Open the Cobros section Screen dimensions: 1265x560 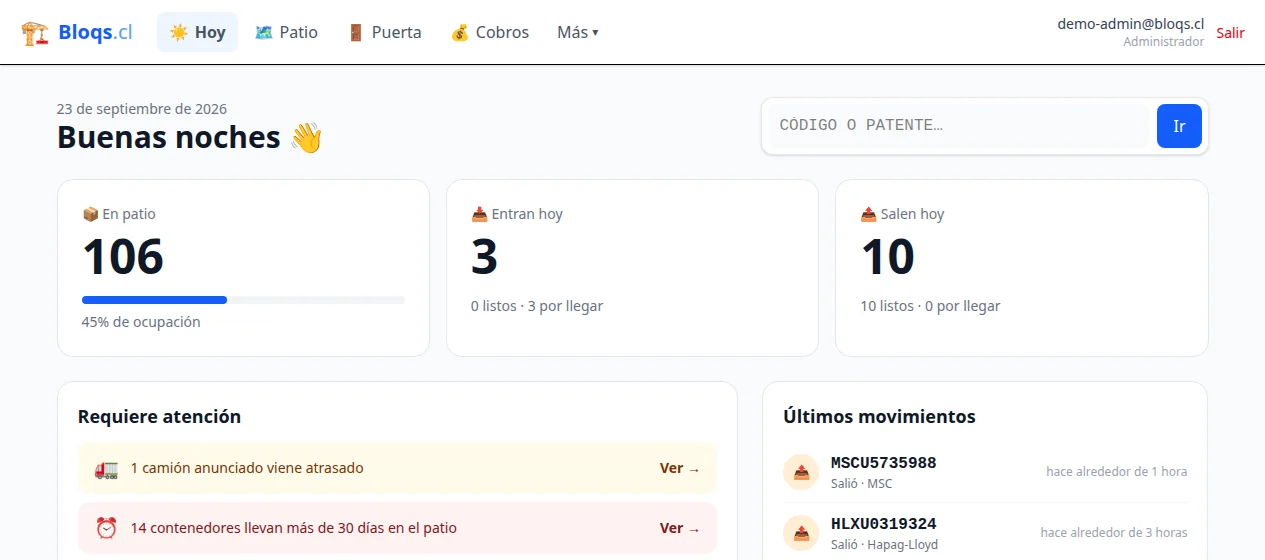[x=489, y=32]
